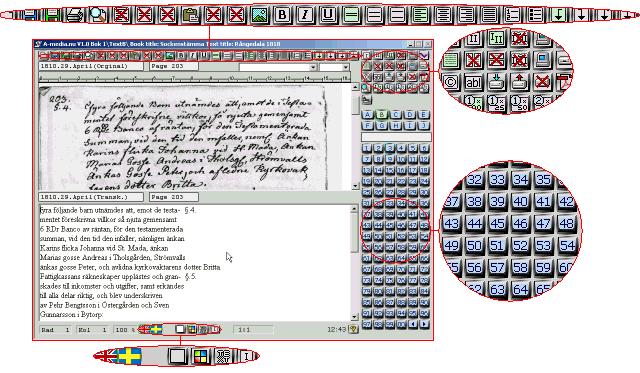Click the manuscript image vertical scrollbar thumb
Image resolution: width=640 pixels, height=373 pixels.
[x=355, y=105]
